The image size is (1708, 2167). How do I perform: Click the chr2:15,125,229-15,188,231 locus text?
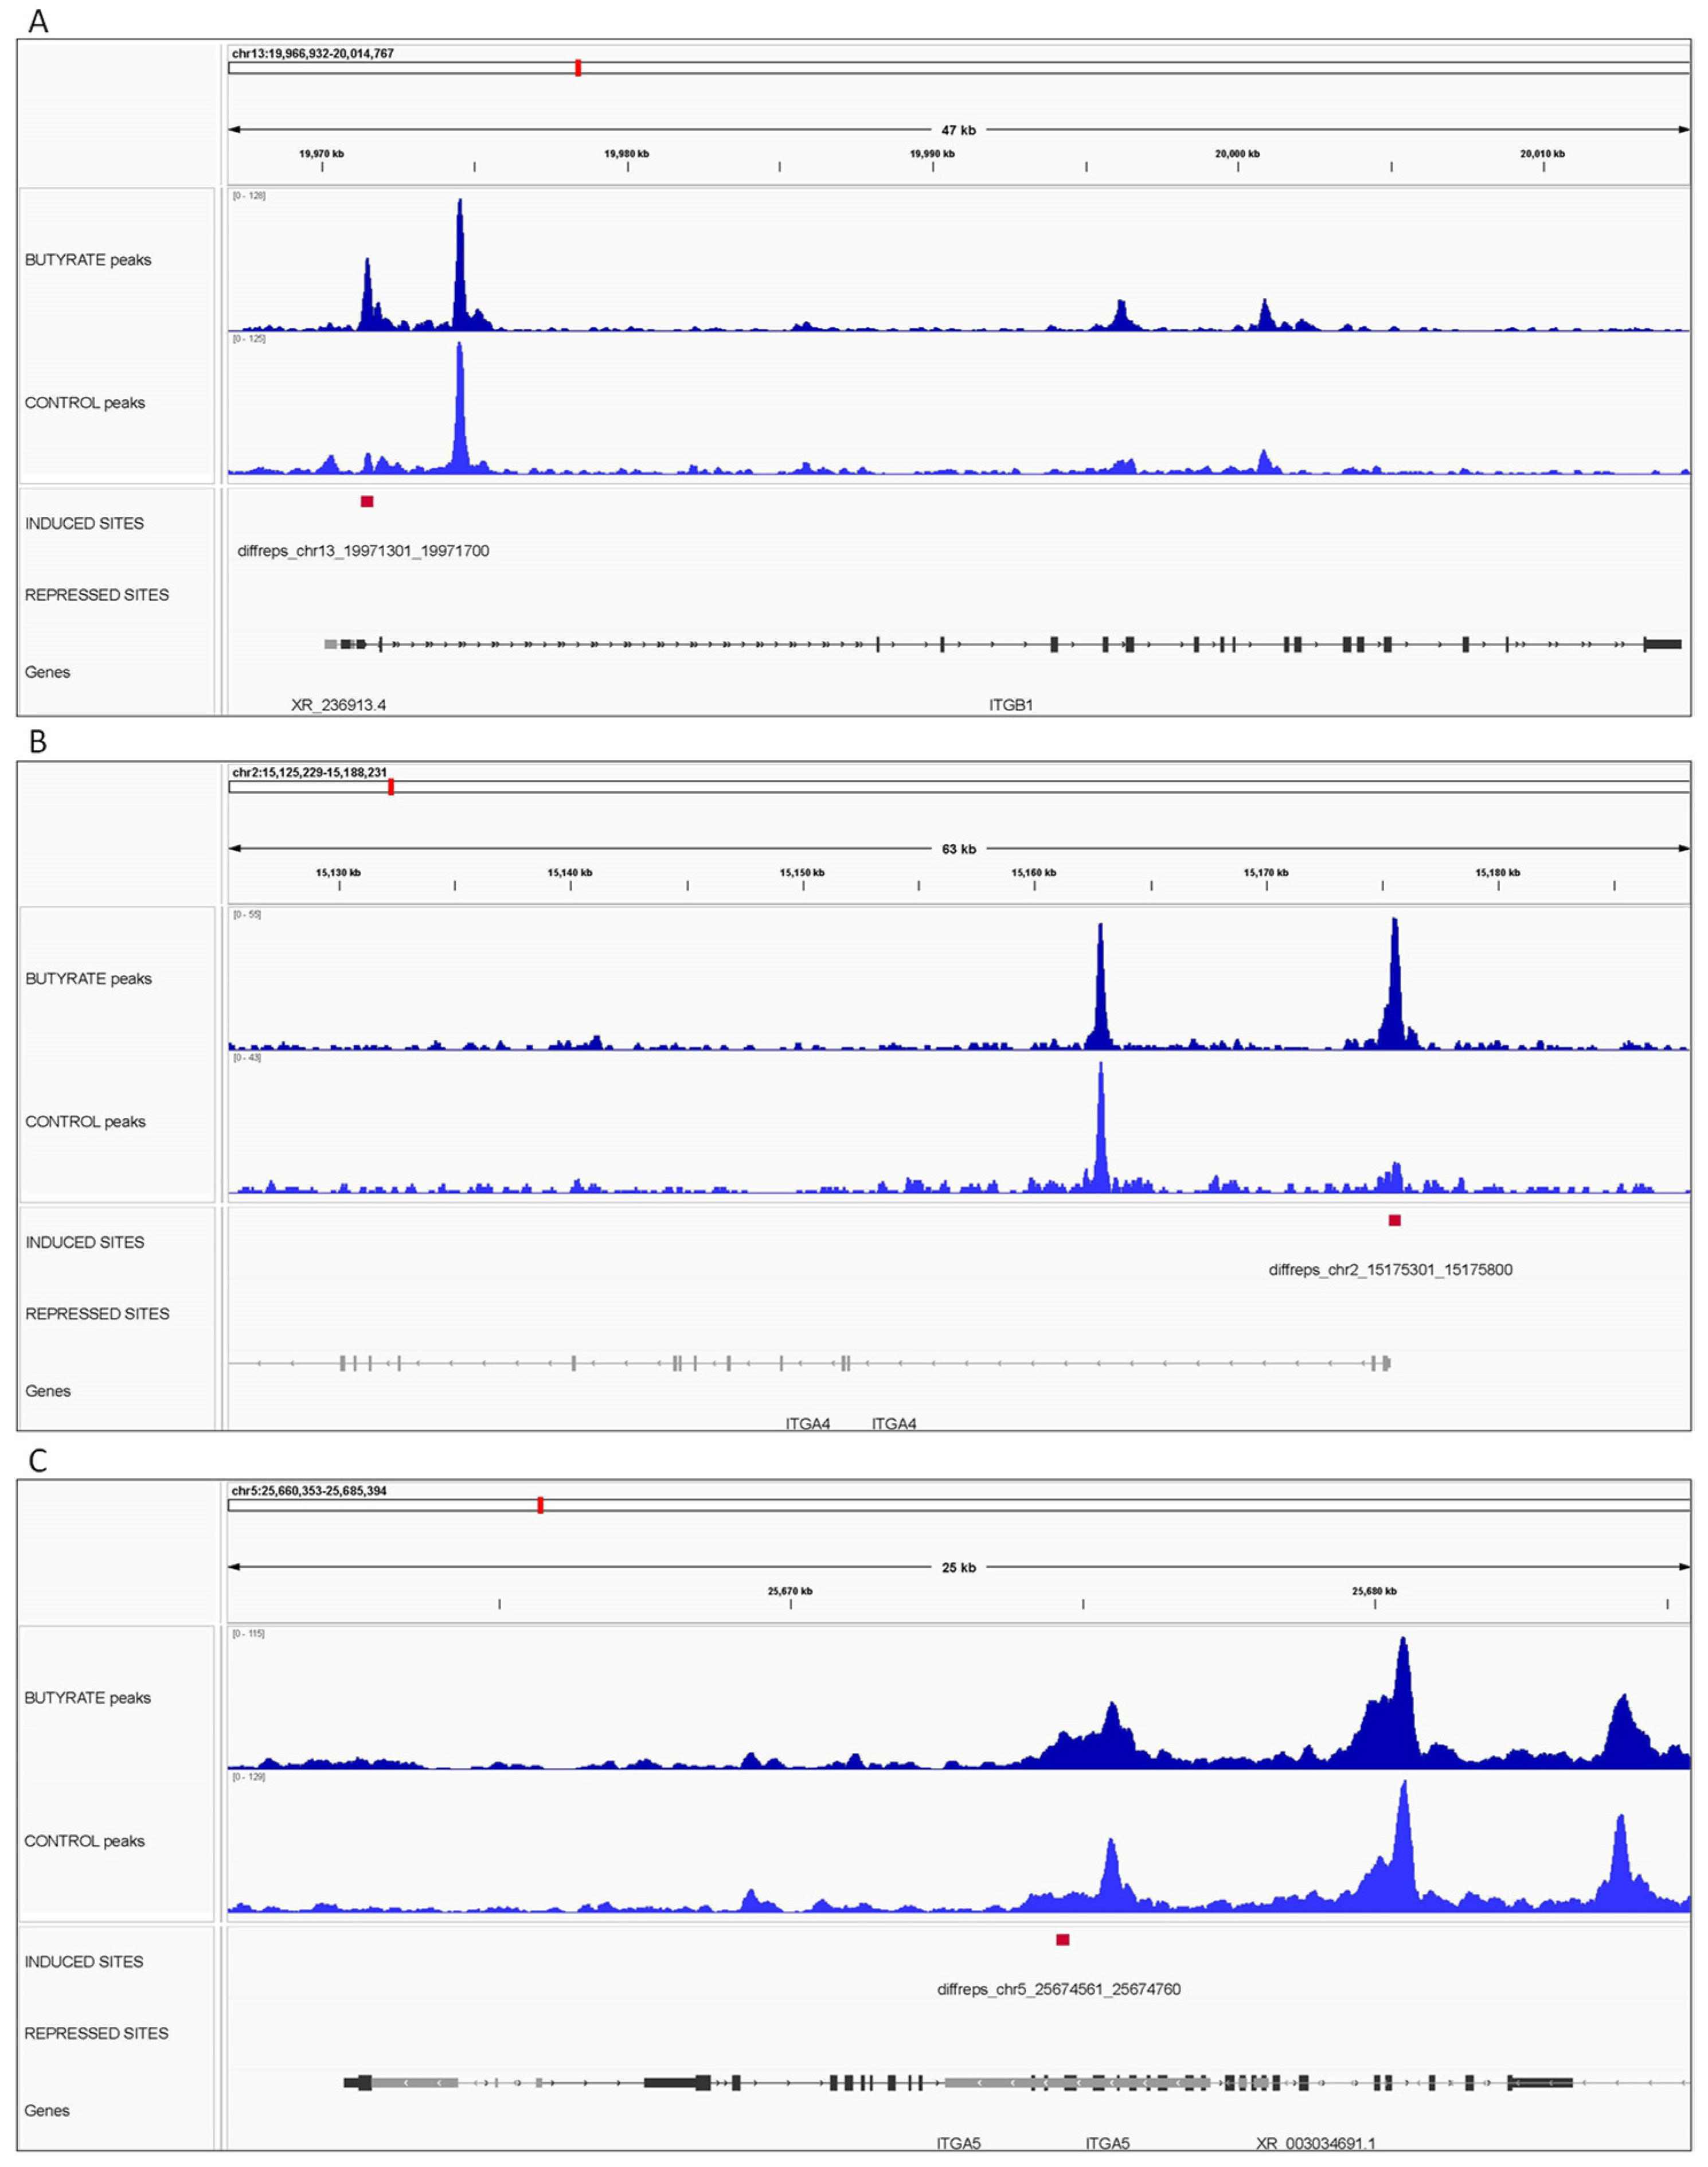(x=309, y=772)
